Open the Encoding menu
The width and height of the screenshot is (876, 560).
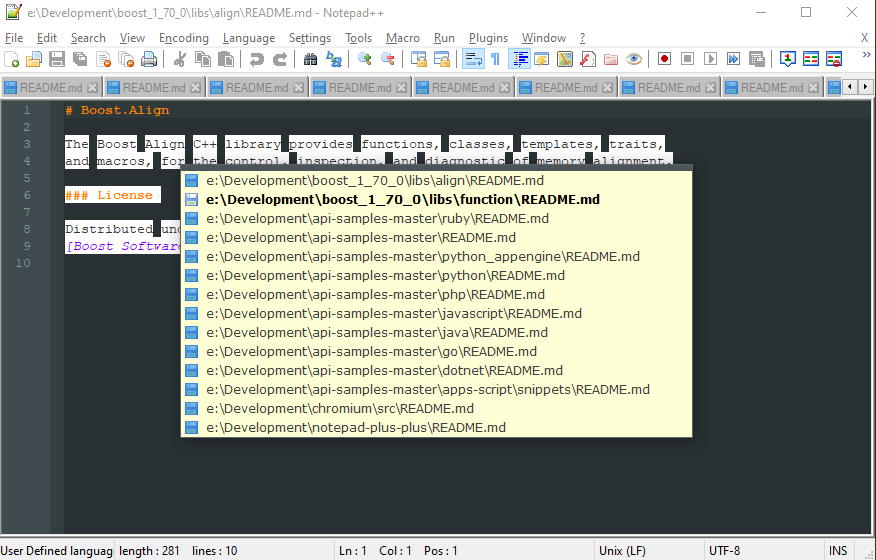tap(184, 38)
